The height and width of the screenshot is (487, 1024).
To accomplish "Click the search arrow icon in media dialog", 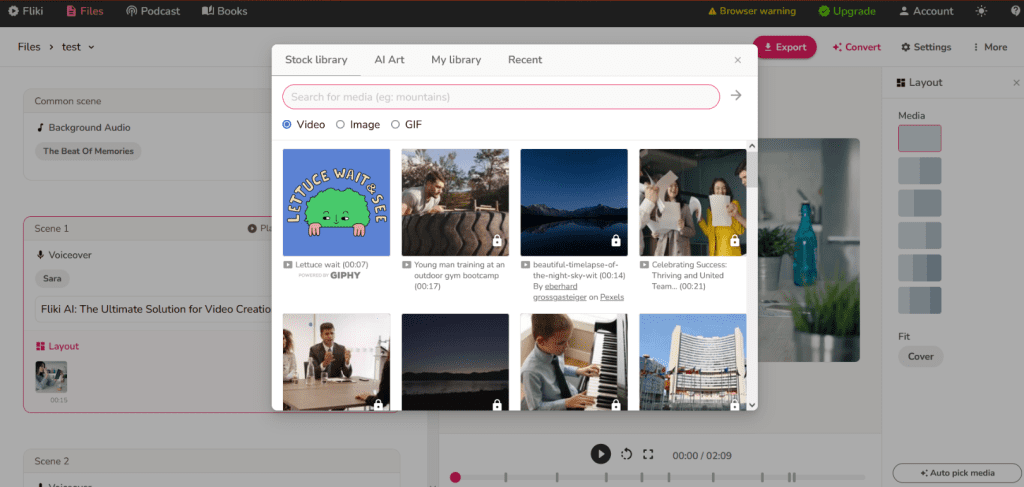I will click(736, 96).
